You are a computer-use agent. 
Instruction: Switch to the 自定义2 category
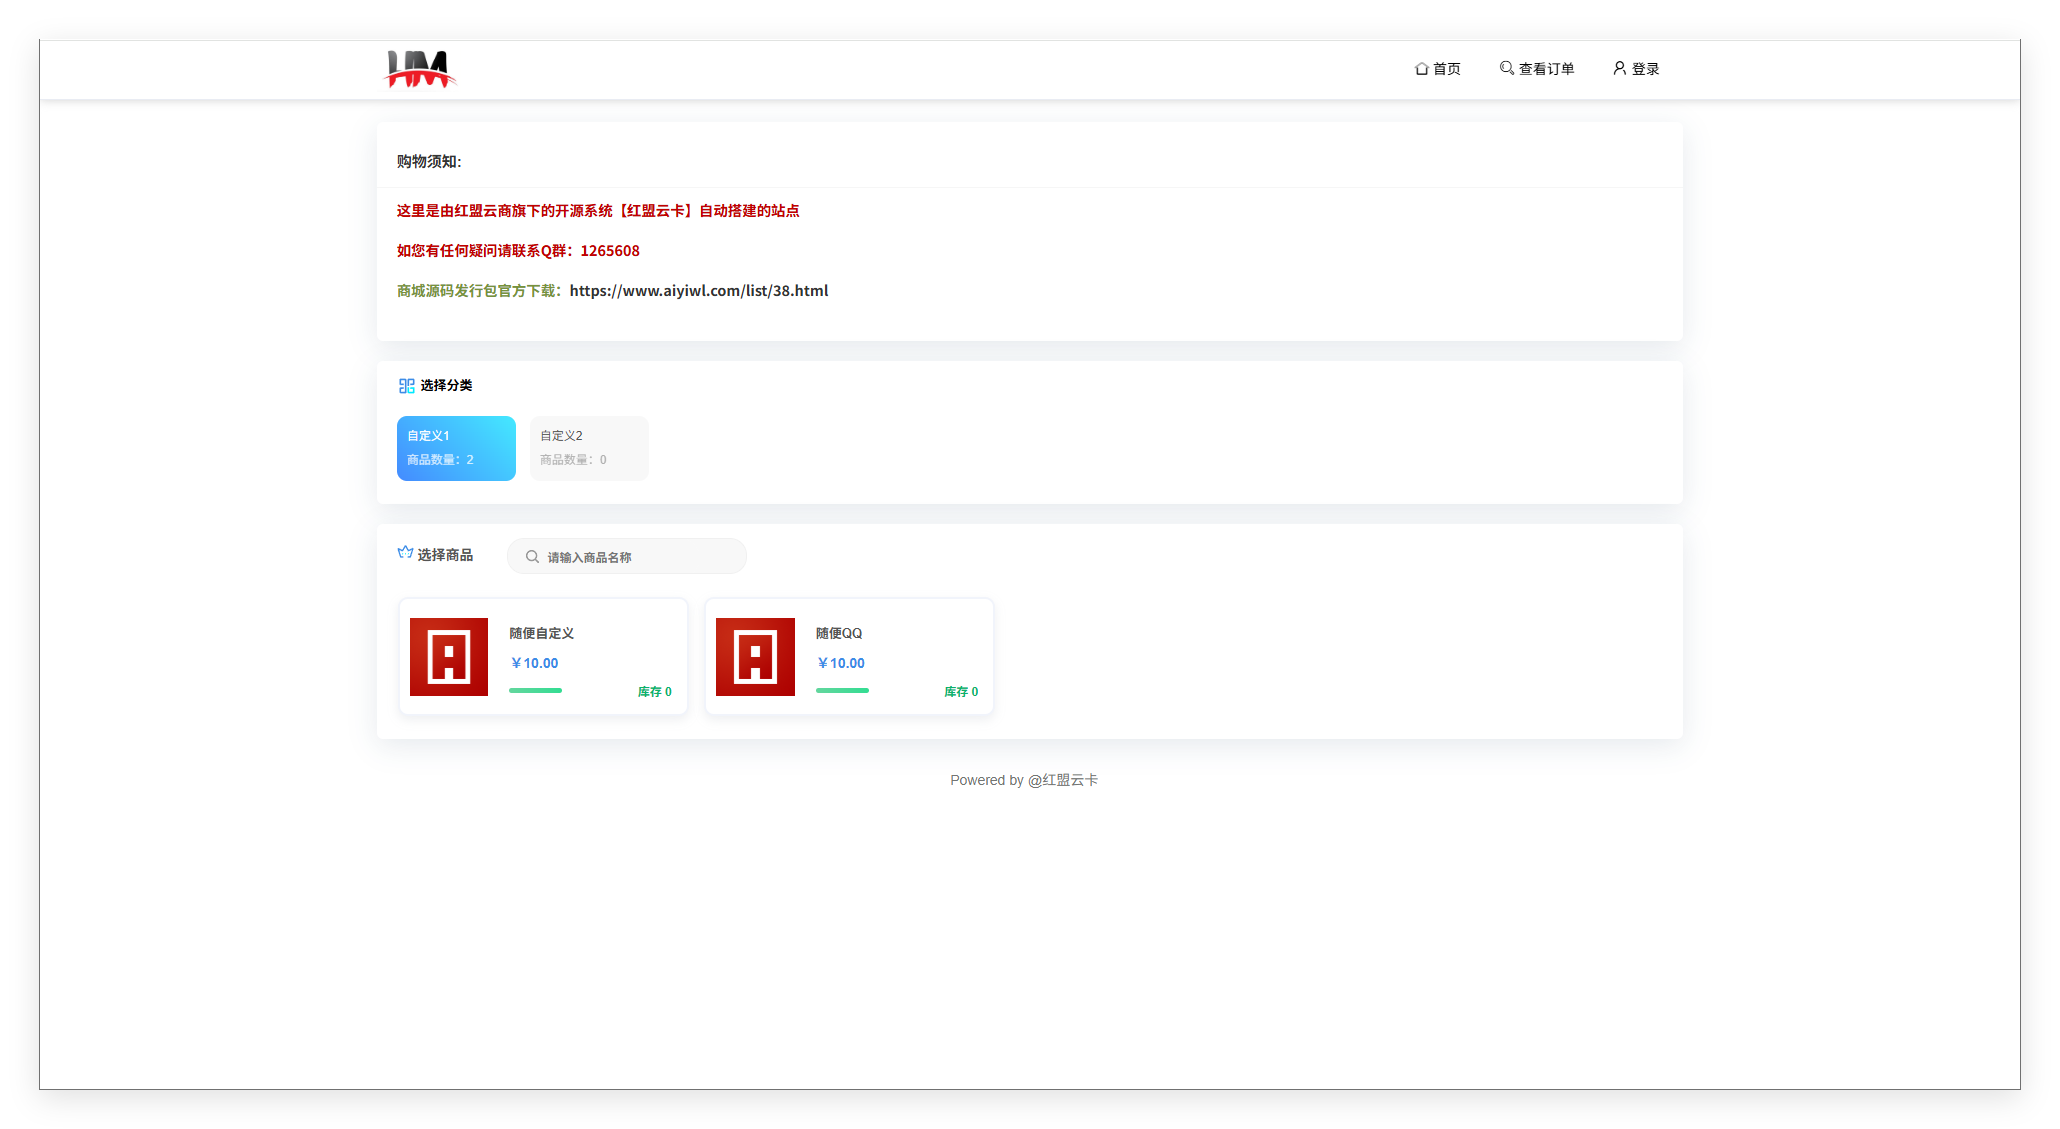pos(589,448)
